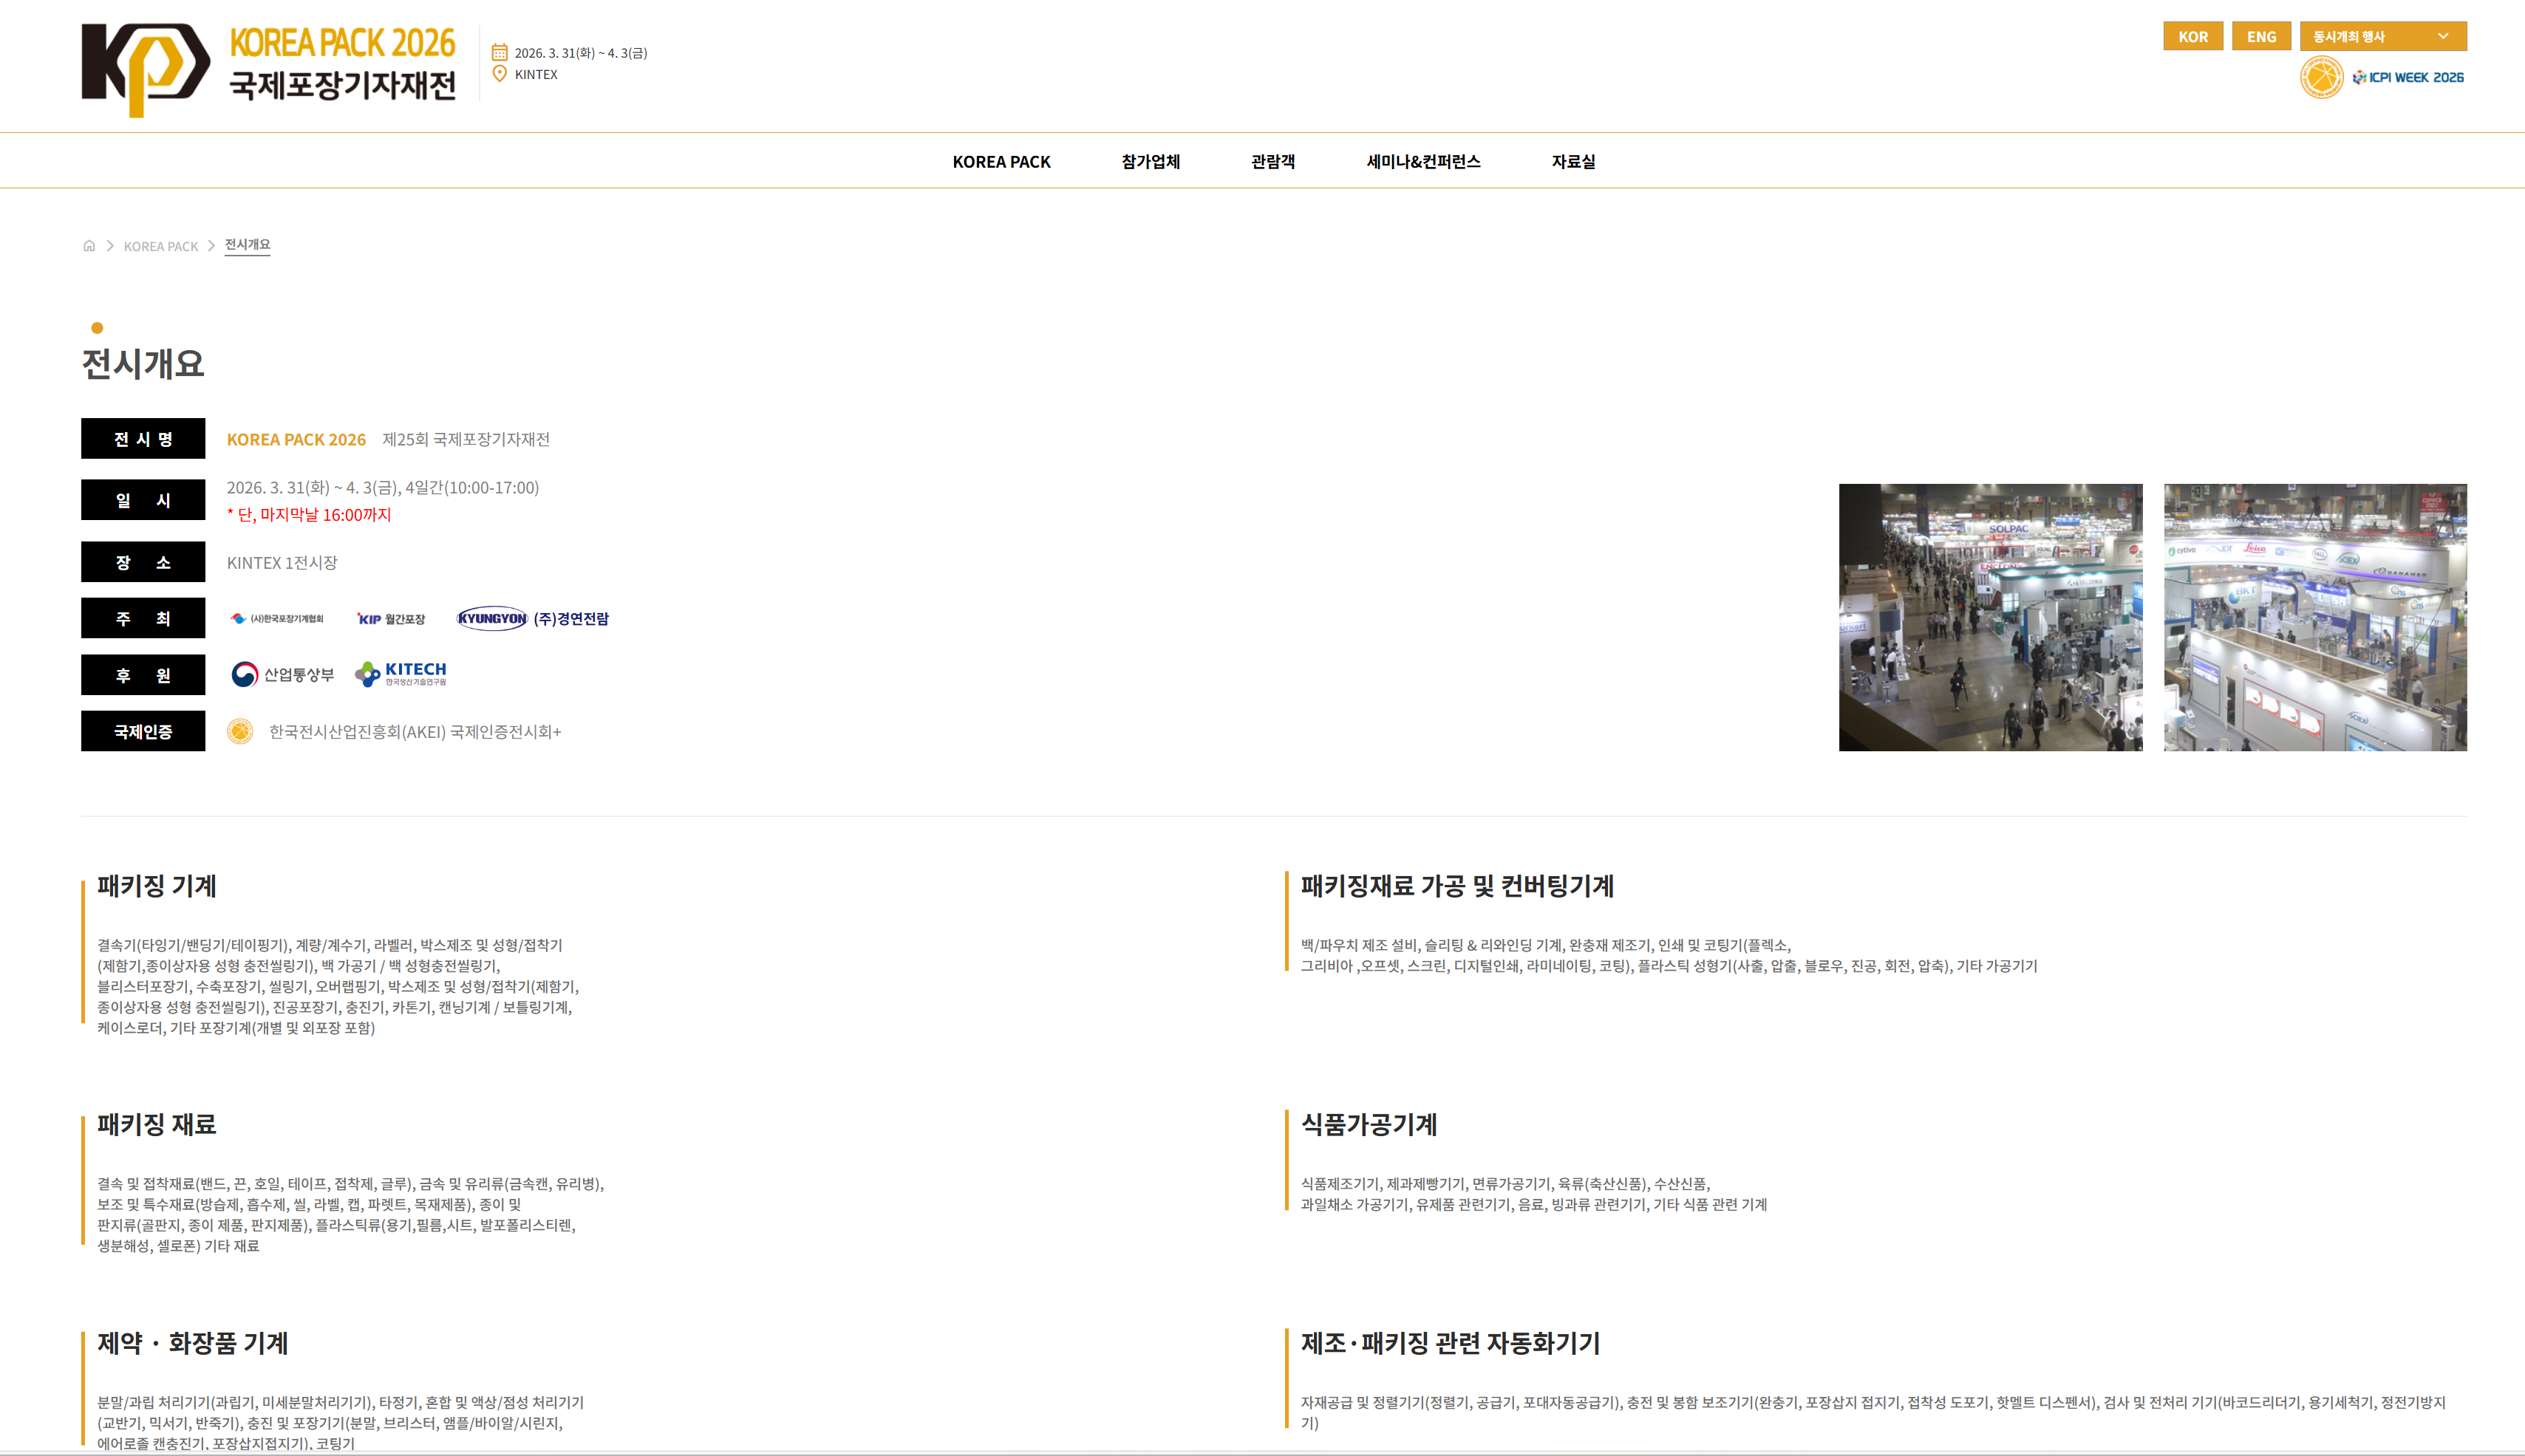Viewport: 2525px width, 1456px height.
Task: Click the KITECH sponsor logo
Action: [x=401, y=674]
